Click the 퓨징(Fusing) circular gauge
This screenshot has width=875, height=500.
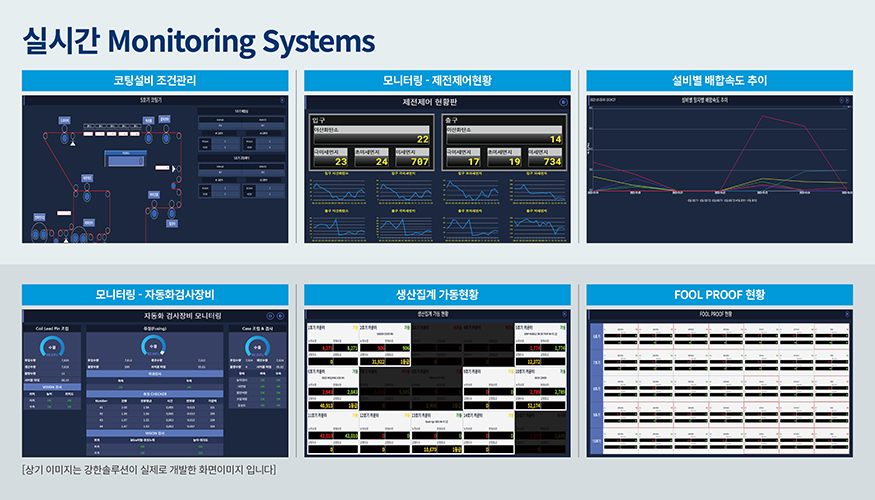(154, 346)
